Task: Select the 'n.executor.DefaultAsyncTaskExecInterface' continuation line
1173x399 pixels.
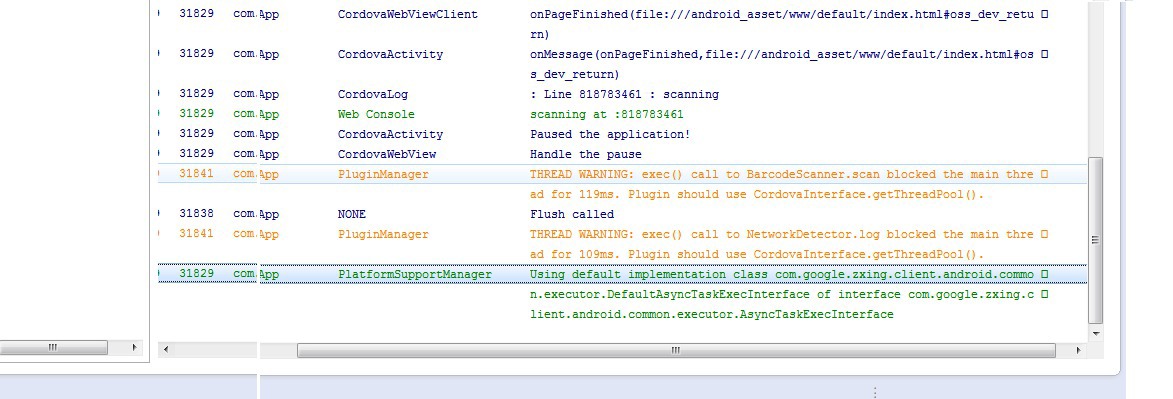Action: pos(782,294)
